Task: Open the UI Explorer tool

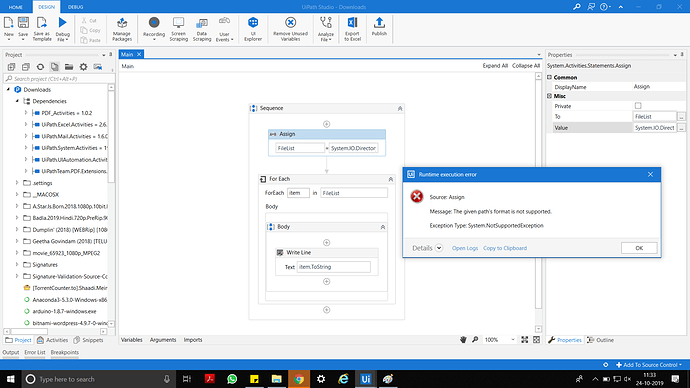Action: [253, 29]
